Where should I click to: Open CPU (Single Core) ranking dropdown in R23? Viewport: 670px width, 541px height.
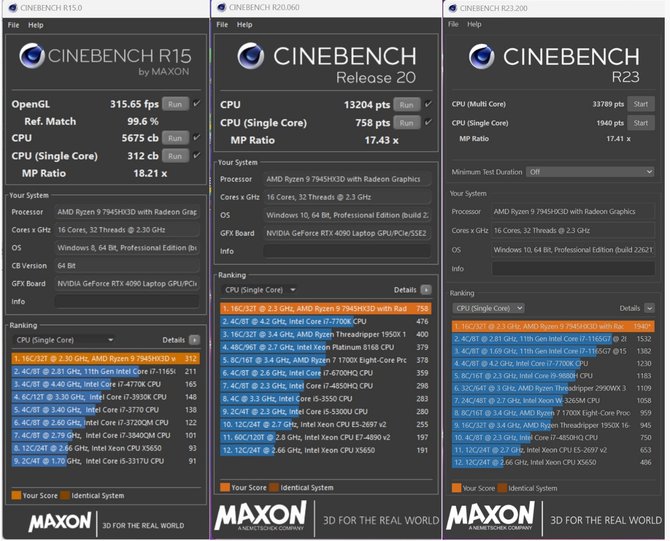click(x=488, y=308)
